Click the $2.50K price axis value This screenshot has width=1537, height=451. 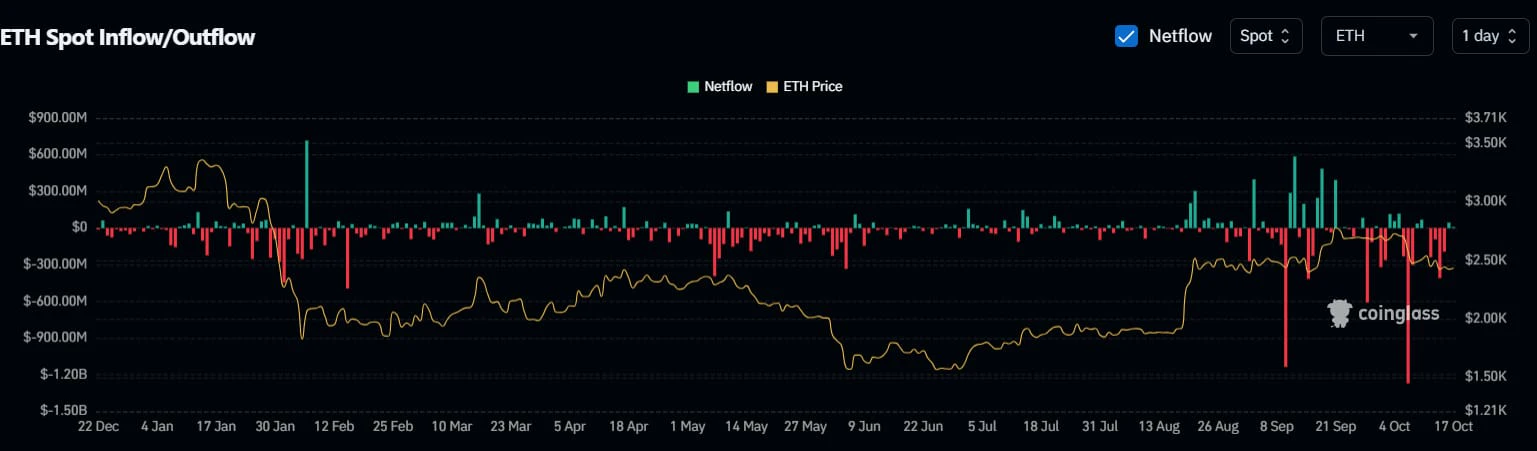pyautogui.click(x=1484, y=260)
